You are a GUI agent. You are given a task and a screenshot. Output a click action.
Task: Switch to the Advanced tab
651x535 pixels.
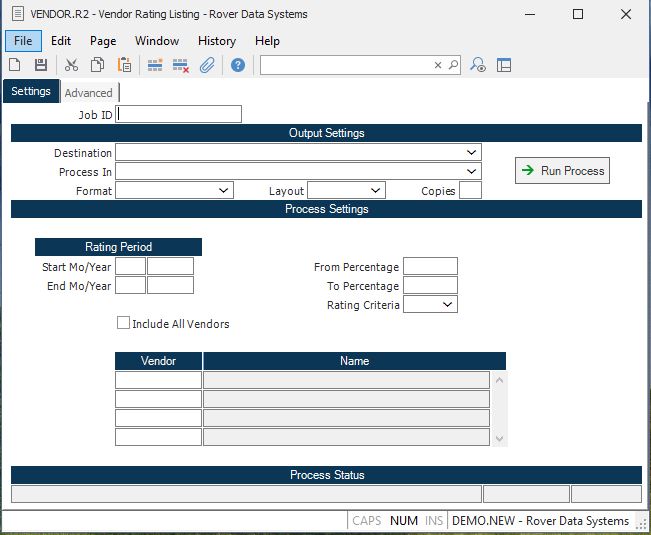click(88, 93)
